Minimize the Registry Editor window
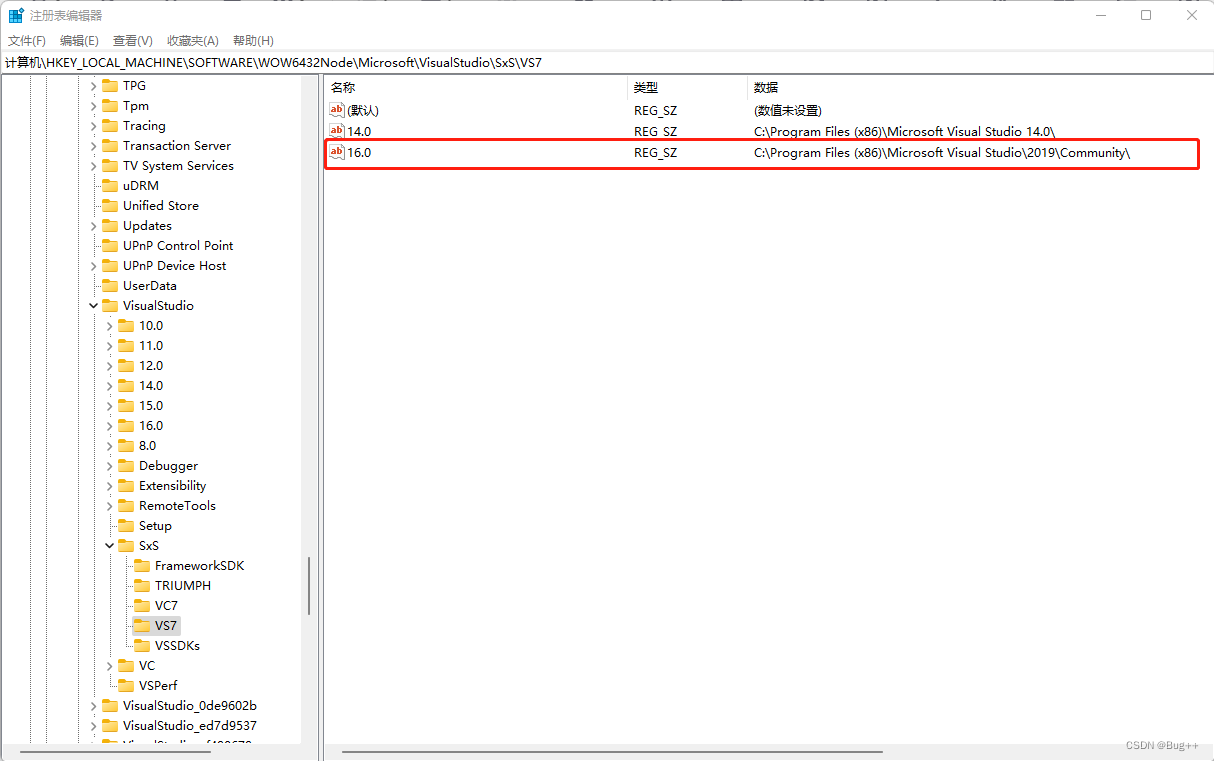The width and height of the screenshot is (1214, 761). pyautogui.click(x=1100, y=15)
